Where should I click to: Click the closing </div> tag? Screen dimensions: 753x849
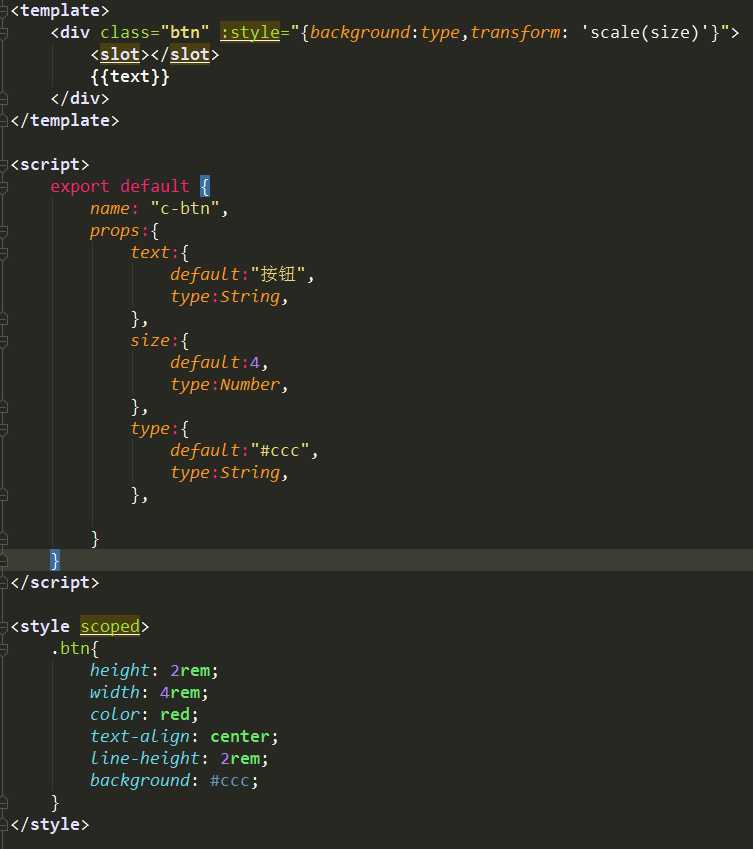pyautogui.click(x=80, y=99)
